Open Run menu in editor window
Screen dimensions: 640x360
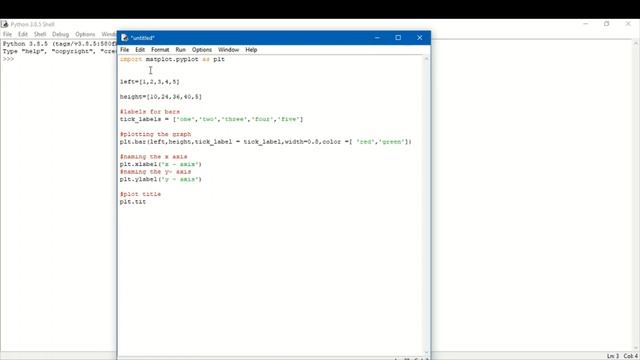click(180, 50)
